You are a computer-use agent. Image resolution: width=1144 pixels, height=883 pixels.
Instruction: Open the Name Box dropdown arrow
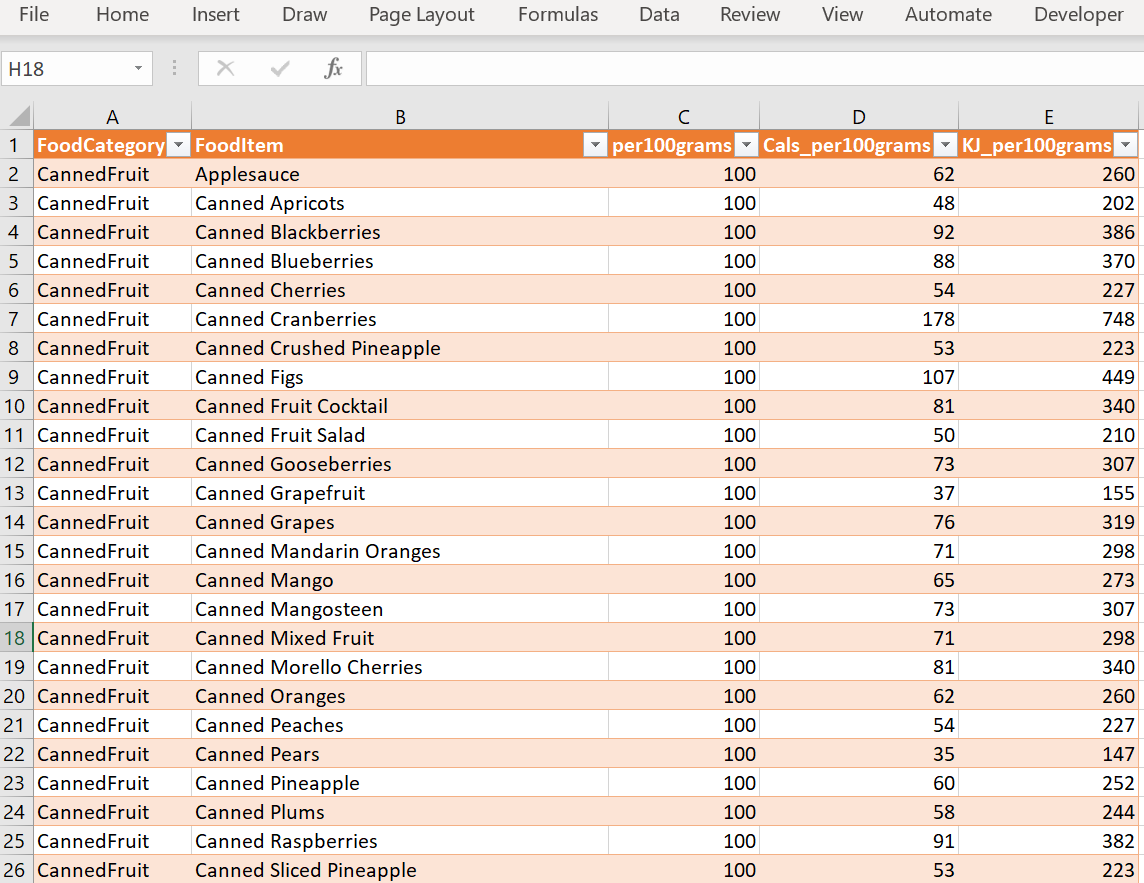(x=138, y=69)
